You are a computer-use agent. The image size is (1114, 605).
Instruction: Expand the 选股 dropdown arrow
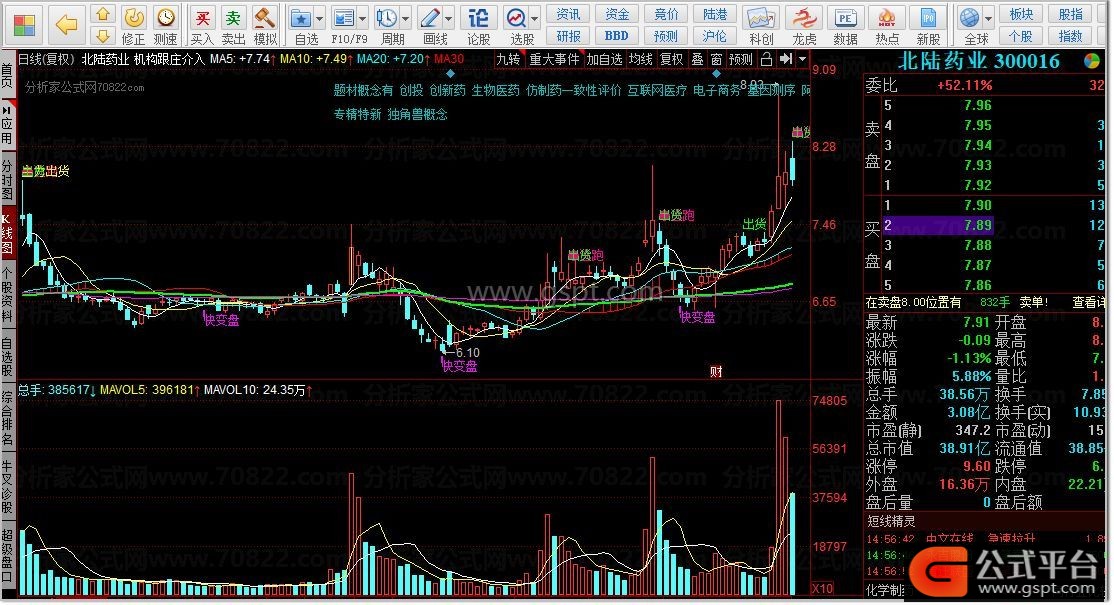[534, 18]
